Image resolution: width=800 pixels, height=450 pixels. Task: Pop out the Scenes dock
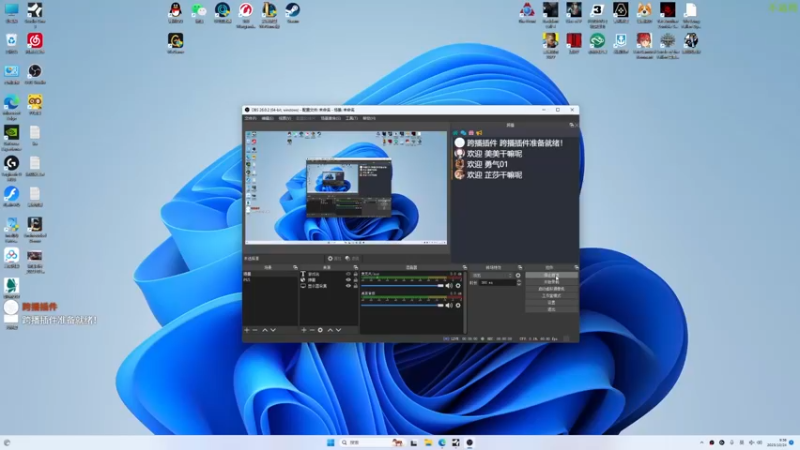pos(295,267)
